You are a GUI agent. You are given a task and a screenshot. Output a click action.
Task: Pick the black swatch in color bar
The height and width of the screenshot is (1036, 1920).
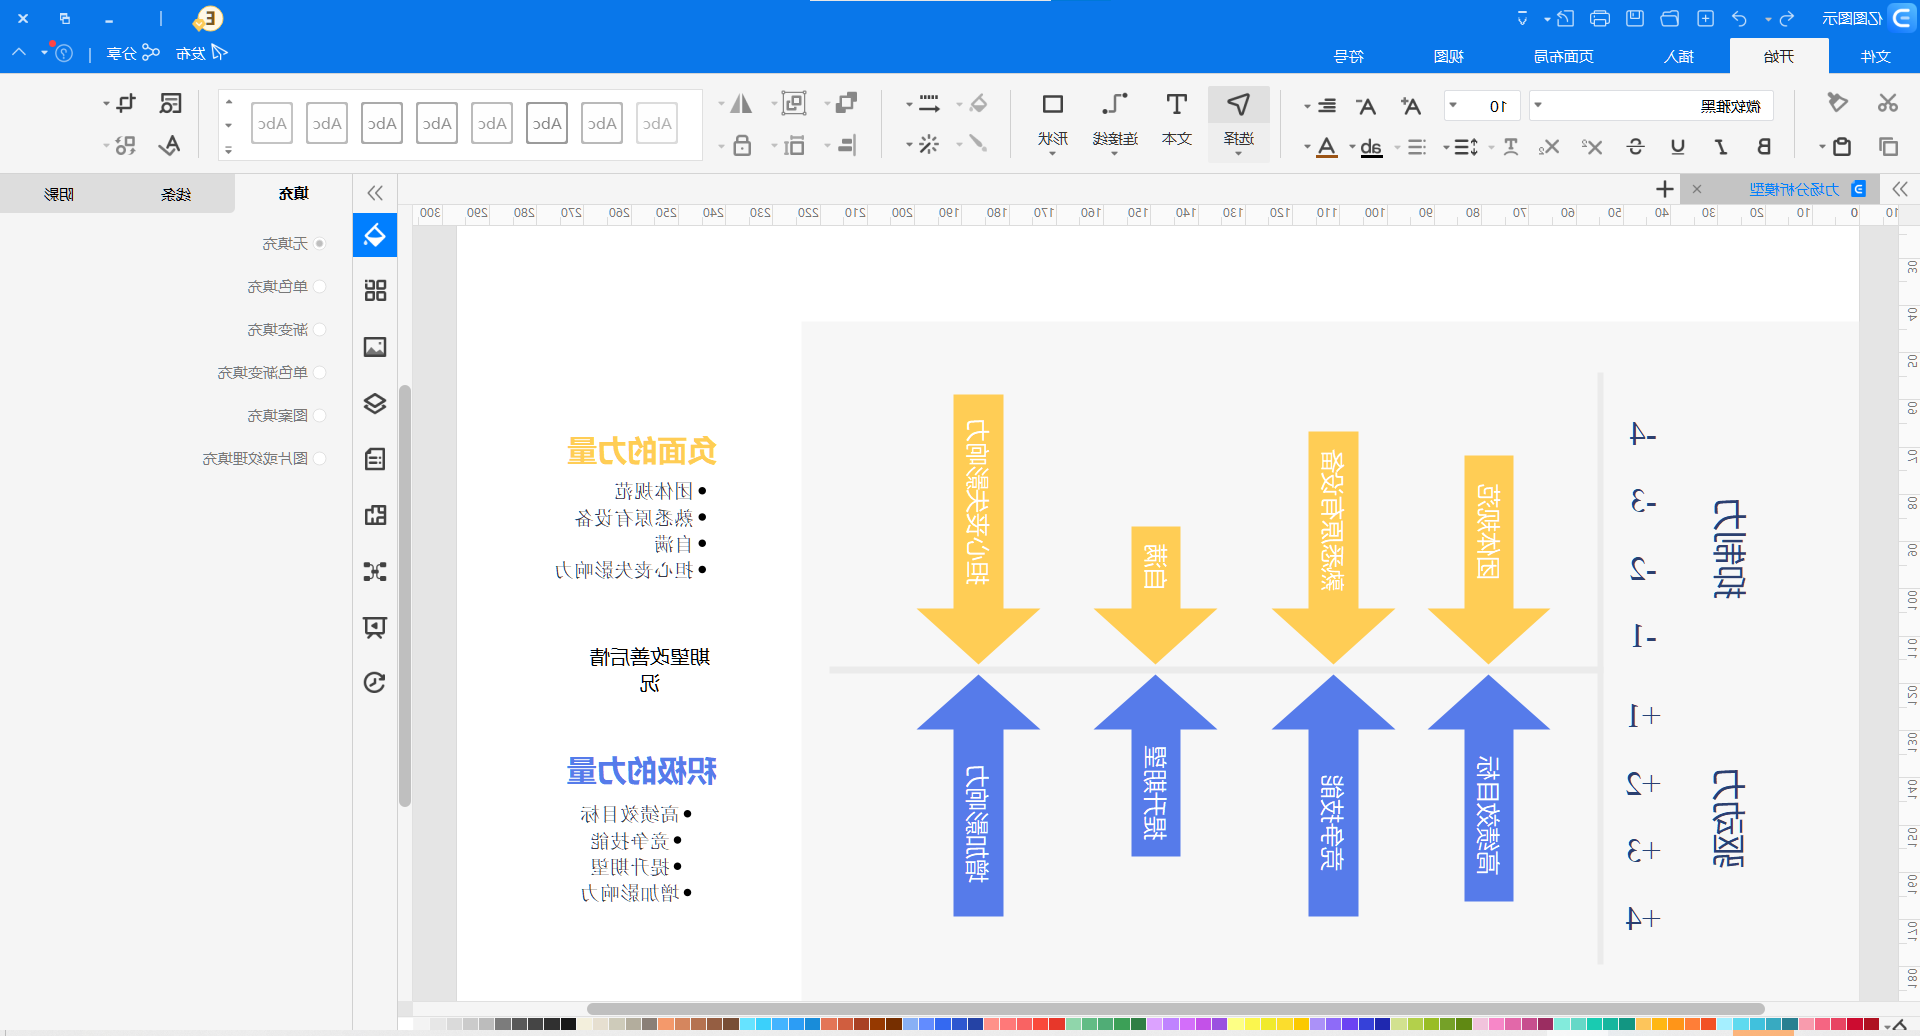point(569,1024)
